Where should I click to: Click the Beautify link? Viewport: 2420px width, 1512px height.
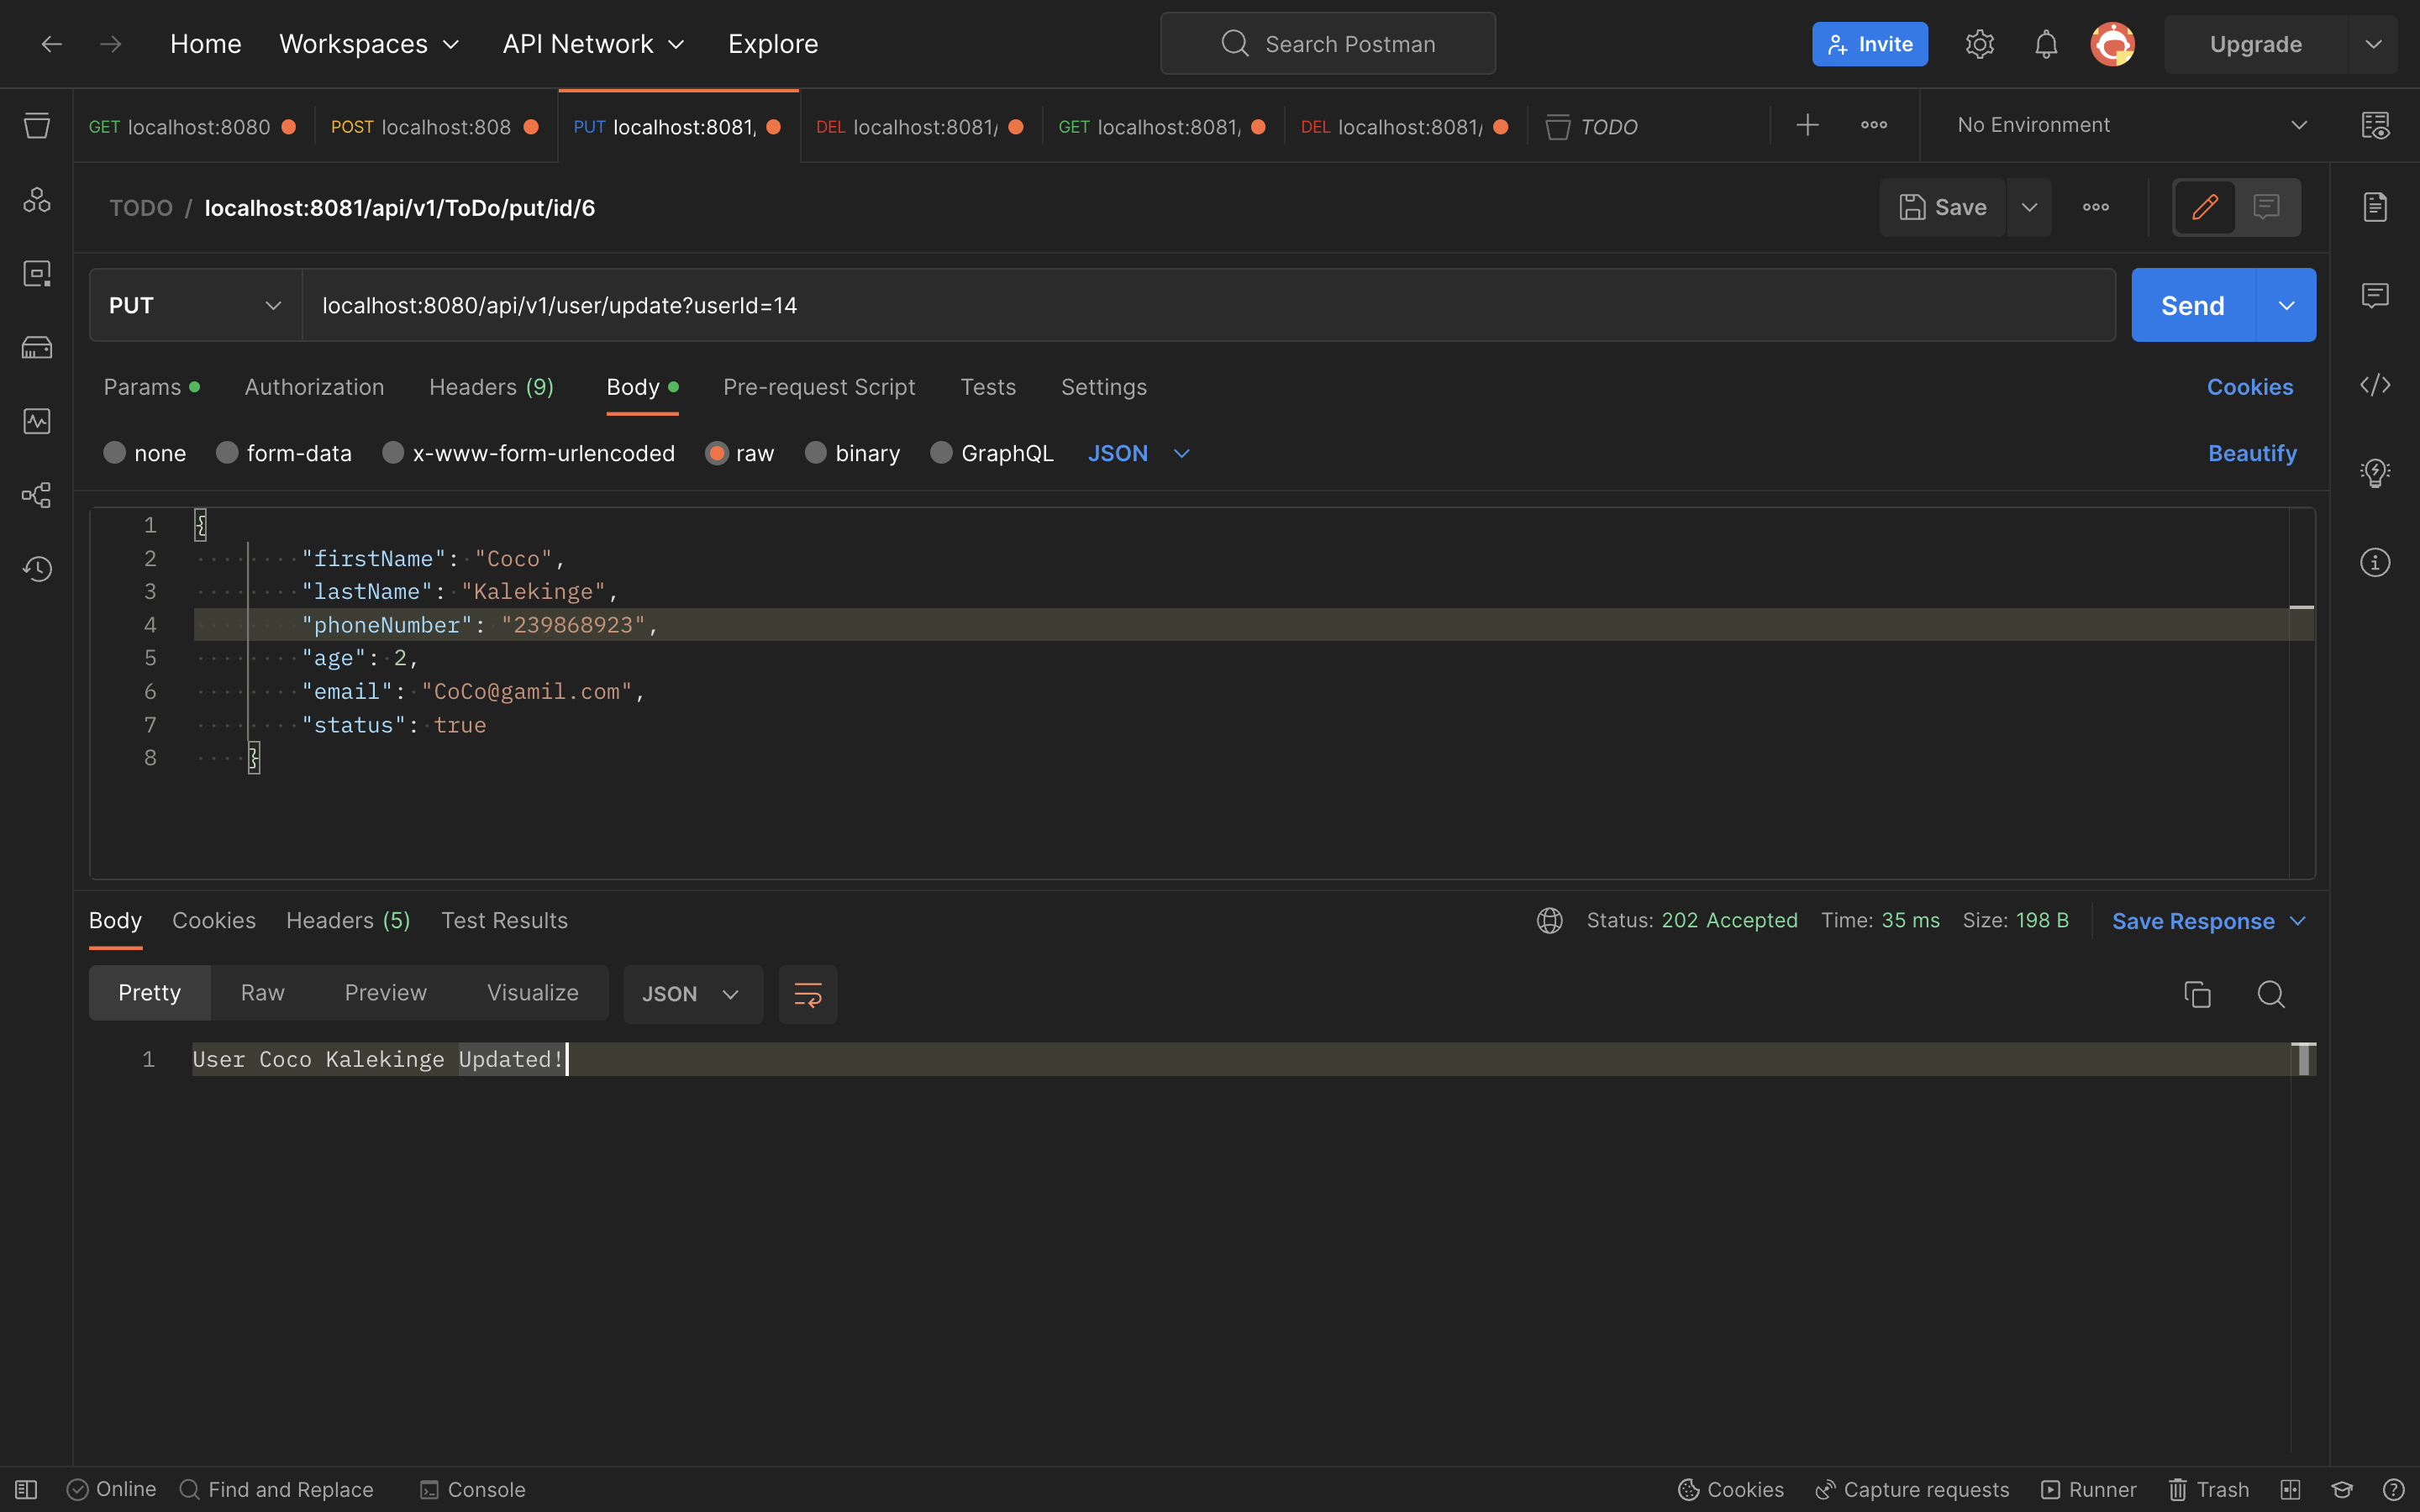pyautogui.click(x=2252, y=453)
